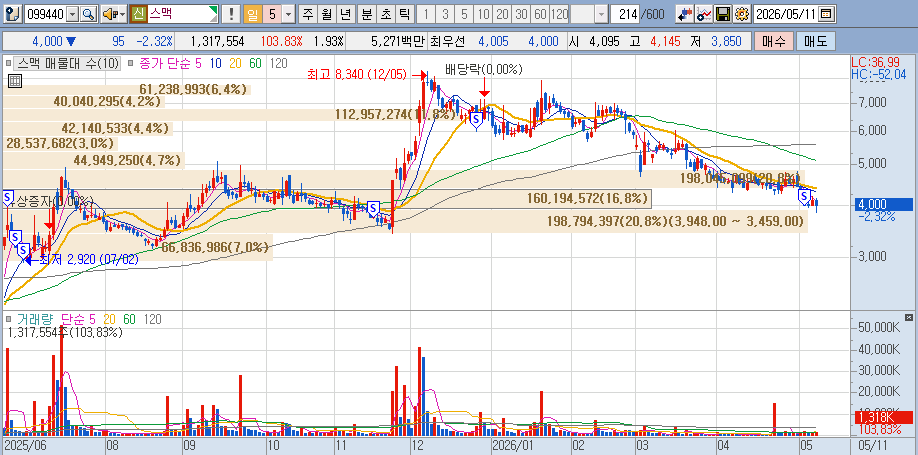Switch to yearly 년 chart
The image size is (918, 455).
point(345,14)
